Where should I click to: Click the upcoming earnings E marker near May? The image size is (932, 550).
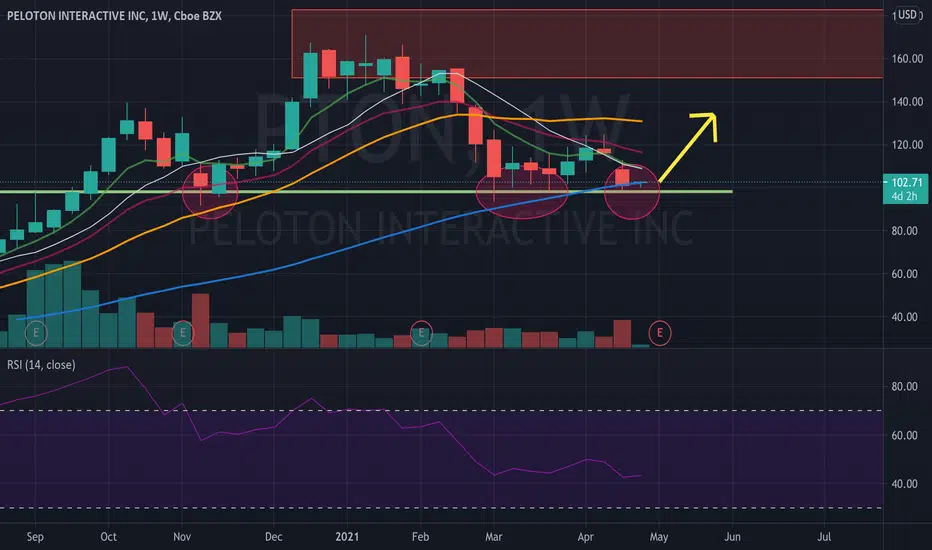[x=659, y=332]
